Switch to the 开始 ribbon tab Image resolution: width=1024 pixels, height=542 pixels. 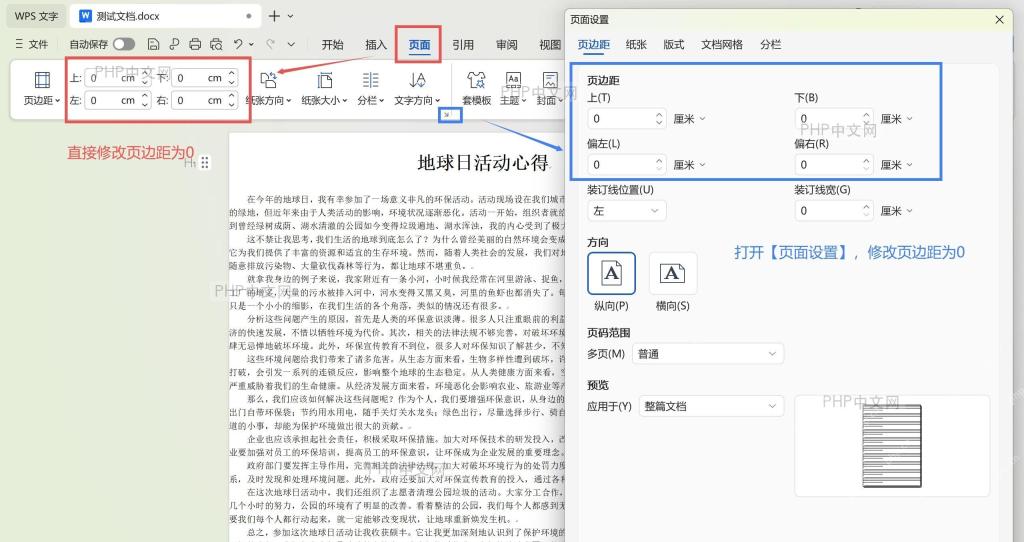332,44
